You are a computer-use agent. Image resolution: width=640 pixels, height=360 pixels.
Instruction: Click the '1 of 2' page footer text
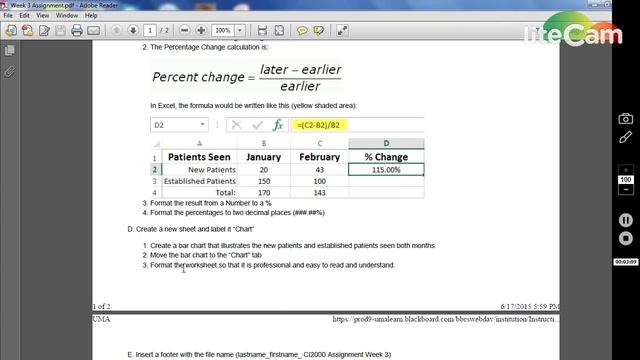(x=101, y=306)
